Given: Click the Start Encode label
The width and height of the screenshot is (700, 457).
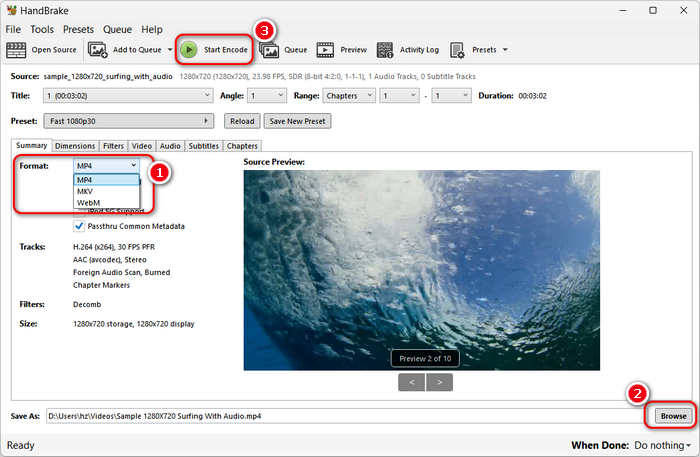Looking at the screenshot, I should tap(225, 50).
